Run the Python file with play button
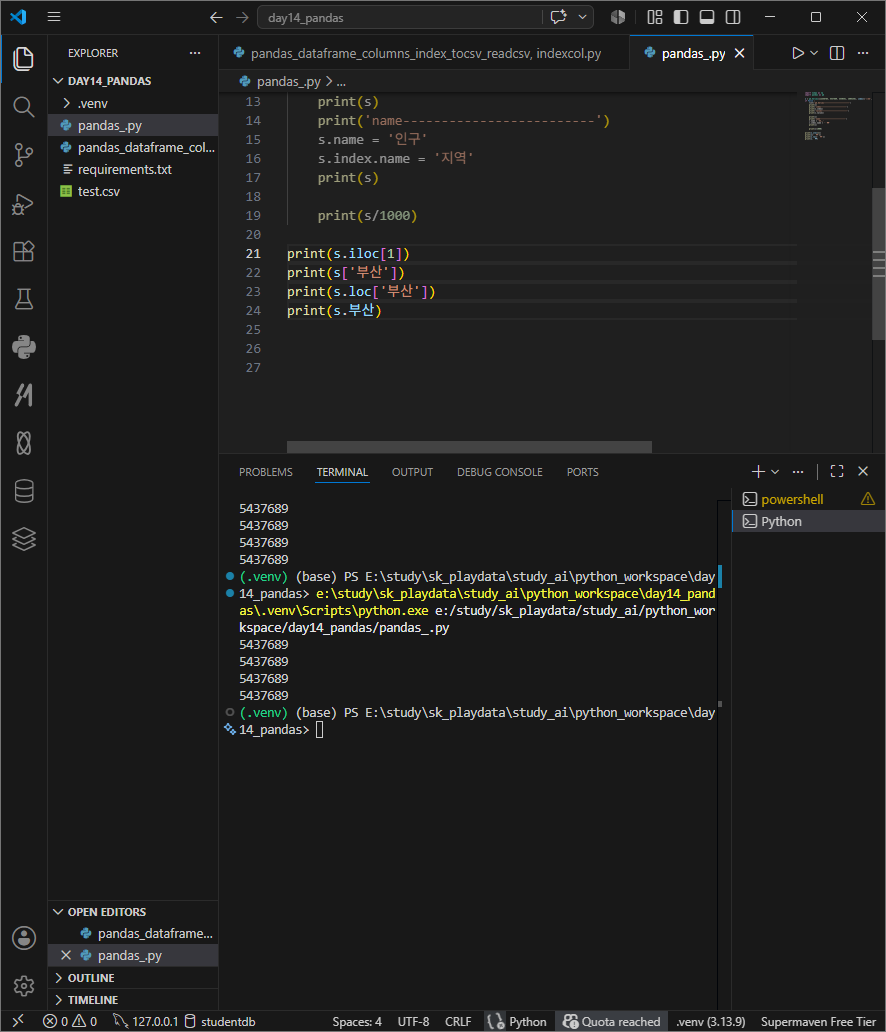 [x=797, y=53]
